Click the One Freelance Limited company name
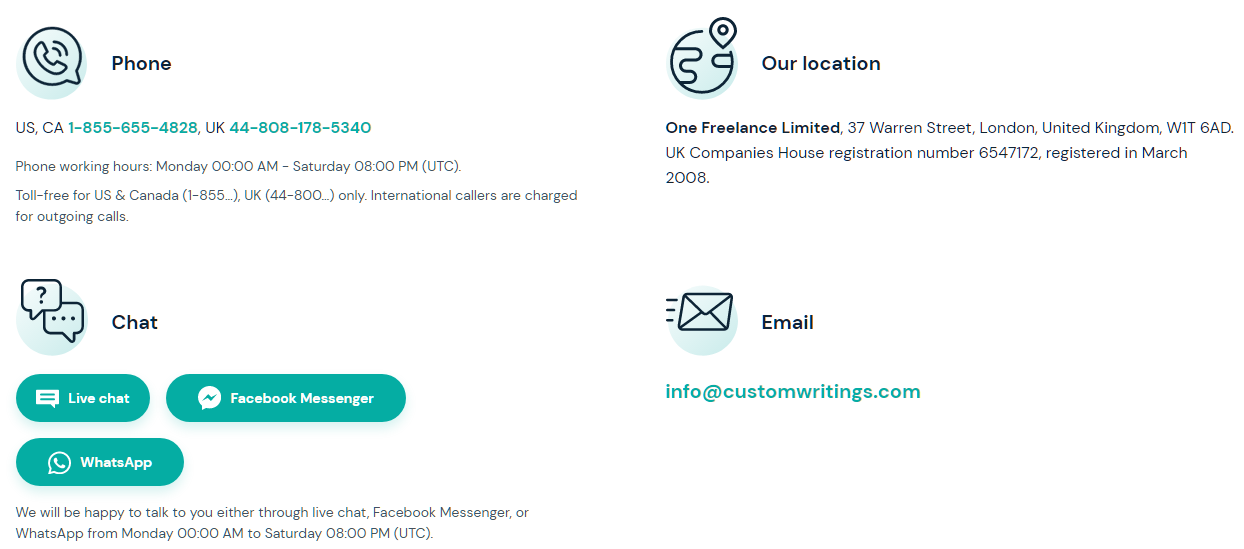Viewport: 1244px width, 549px height. [x=753, y=128]
